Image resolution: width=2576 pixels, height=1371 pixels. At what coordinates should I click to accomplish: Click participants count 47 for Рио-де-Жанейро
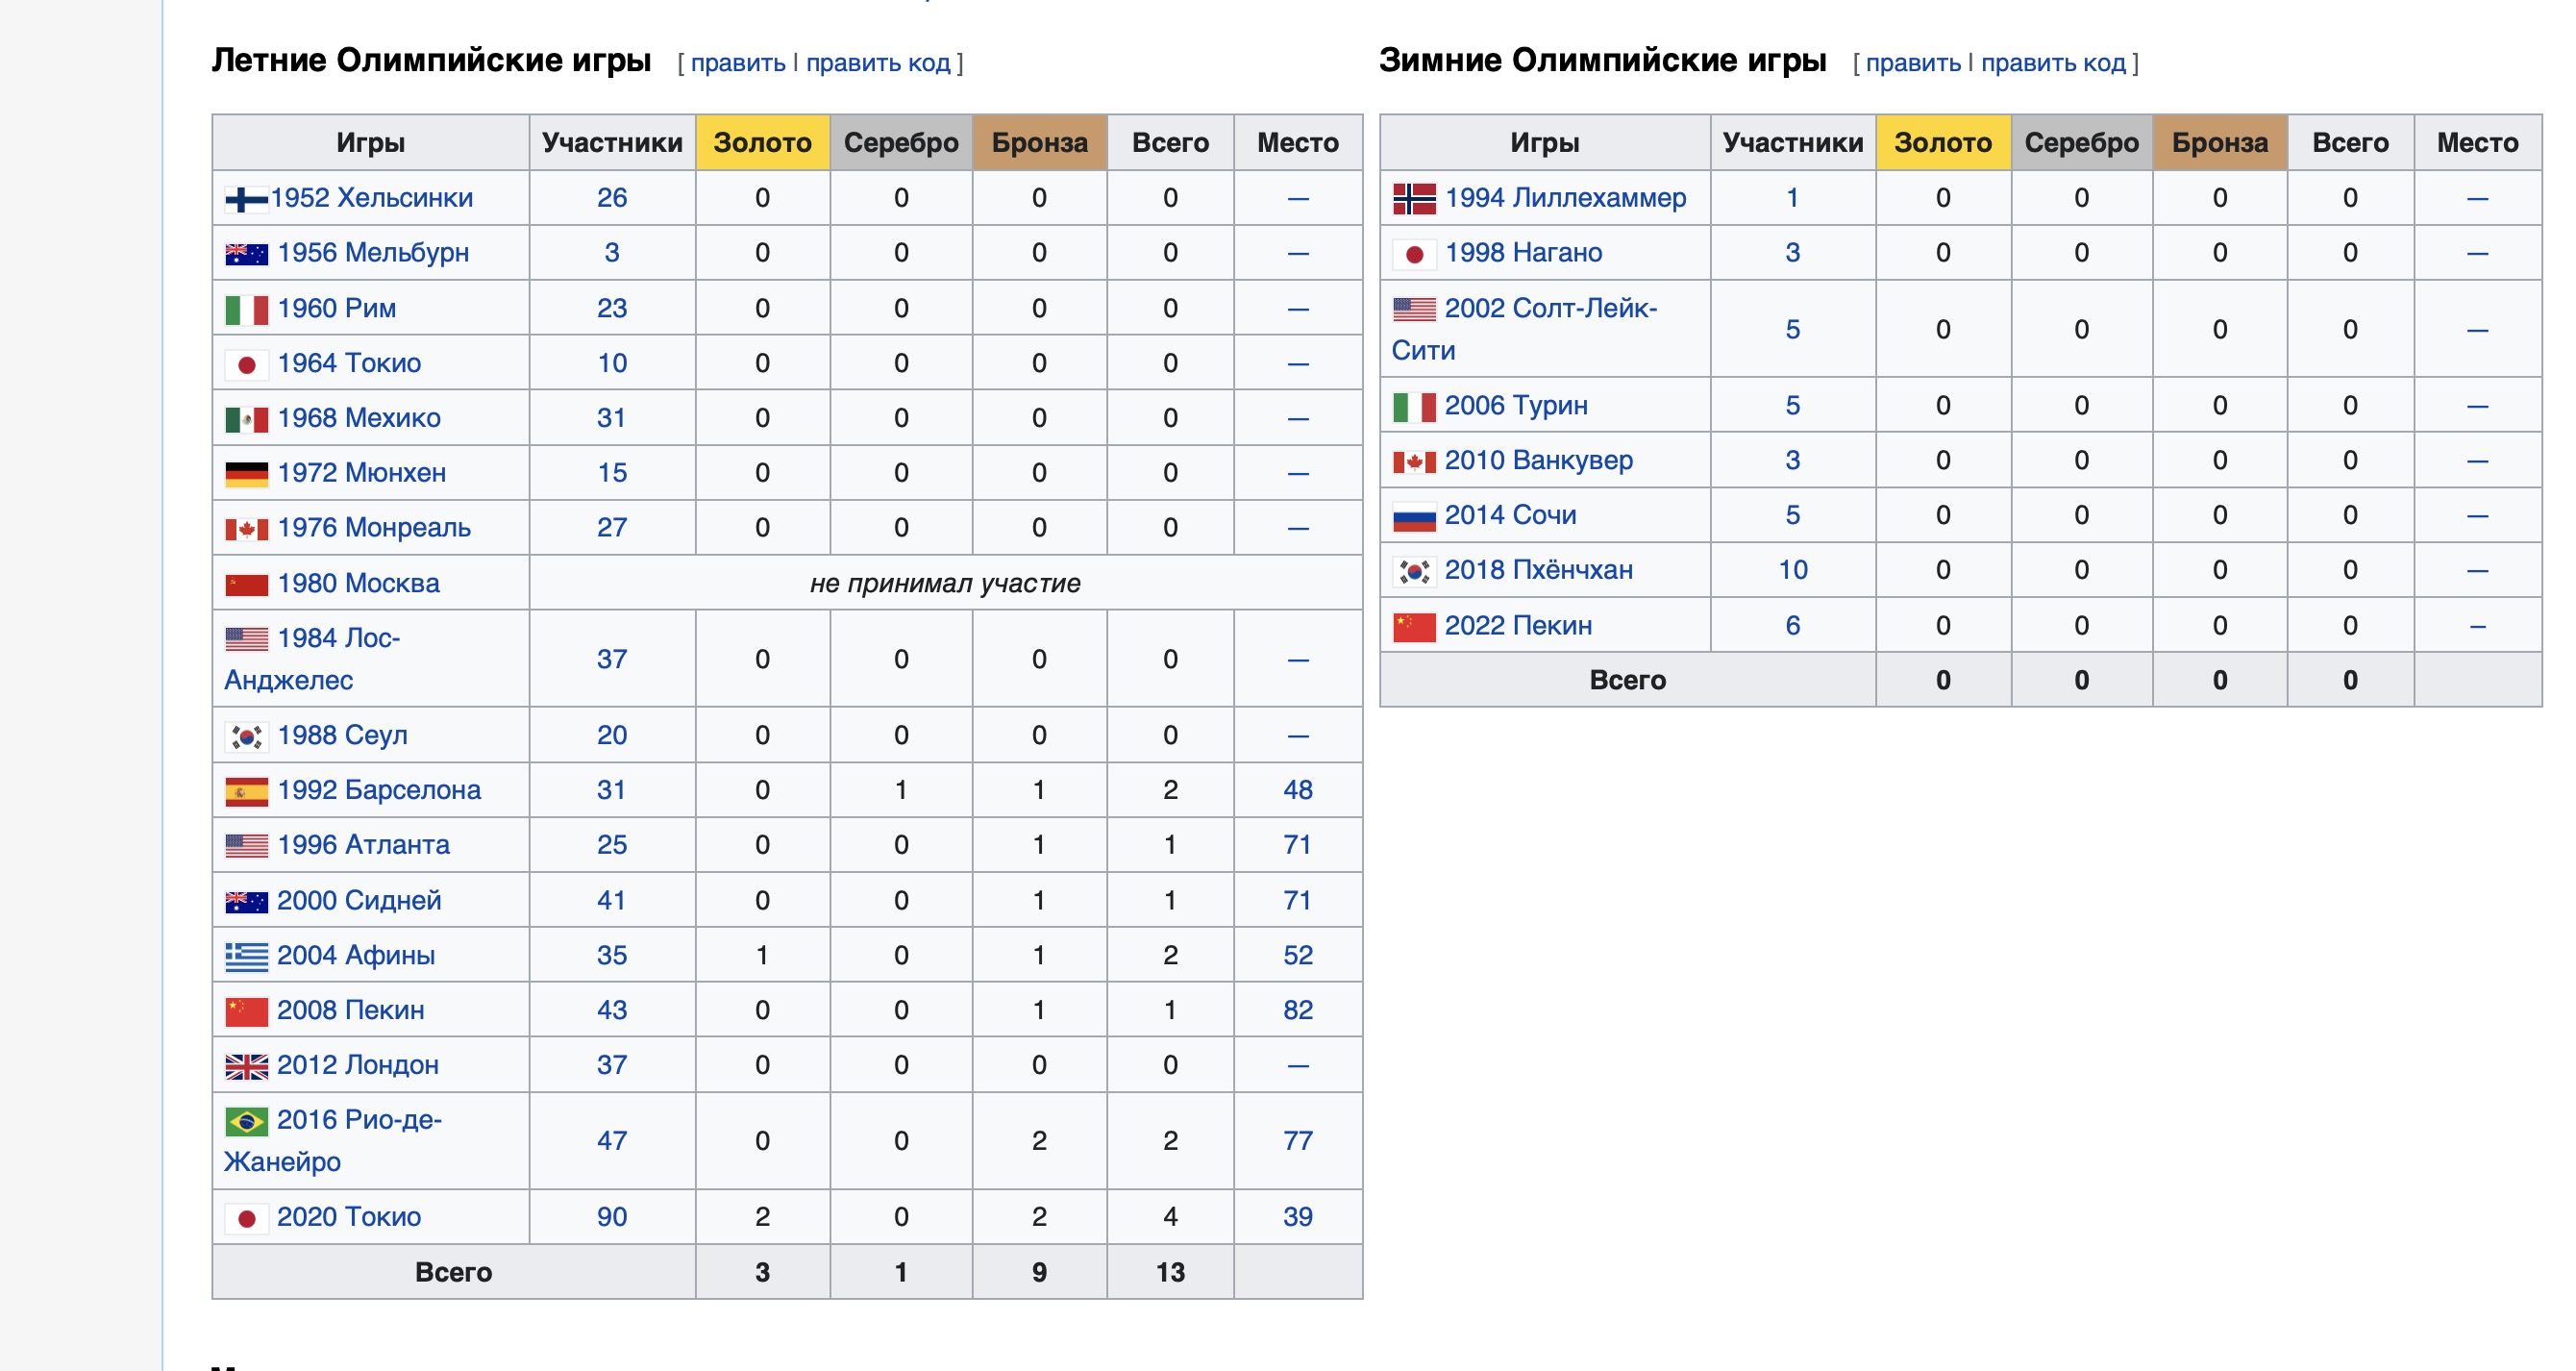[612, 1141]
